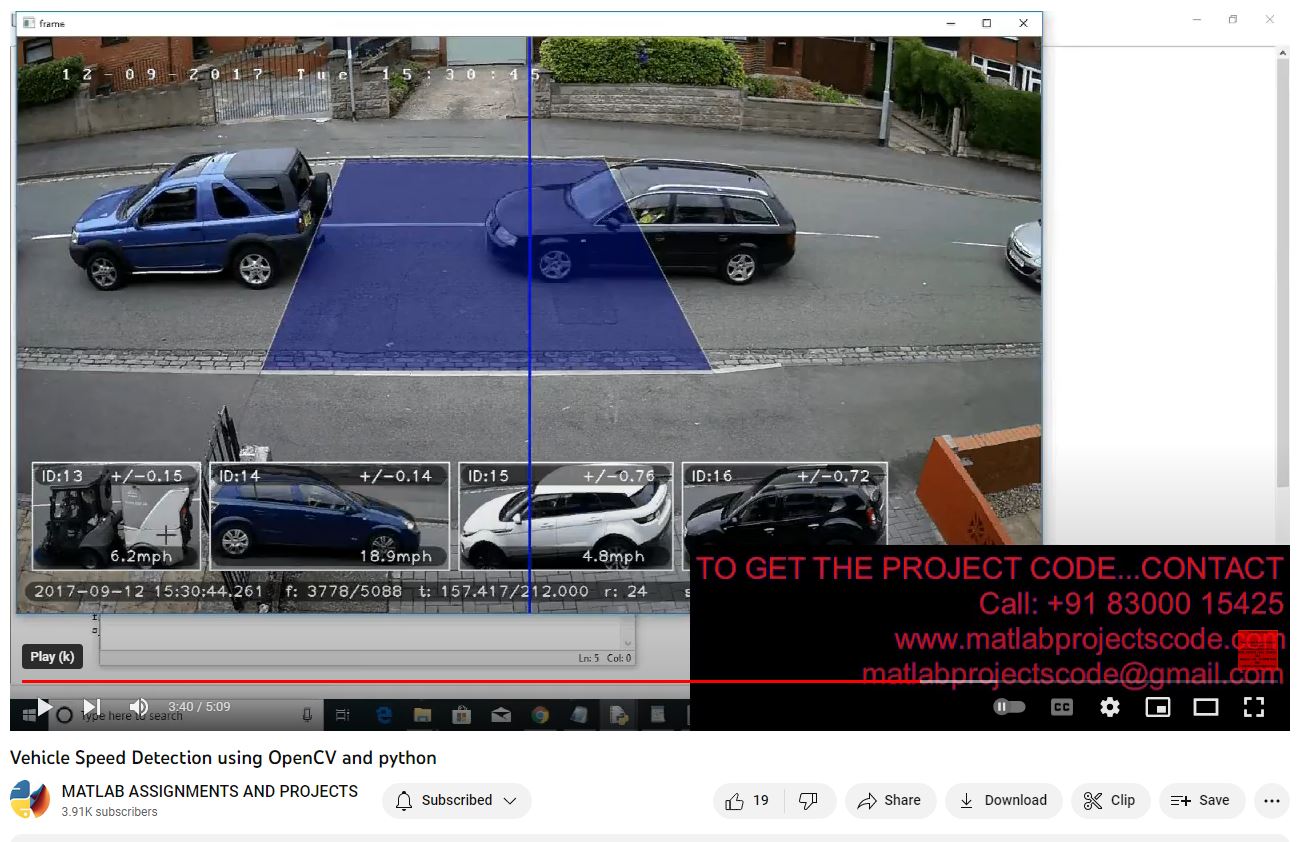Dislike the video with thumbs down

809,800
